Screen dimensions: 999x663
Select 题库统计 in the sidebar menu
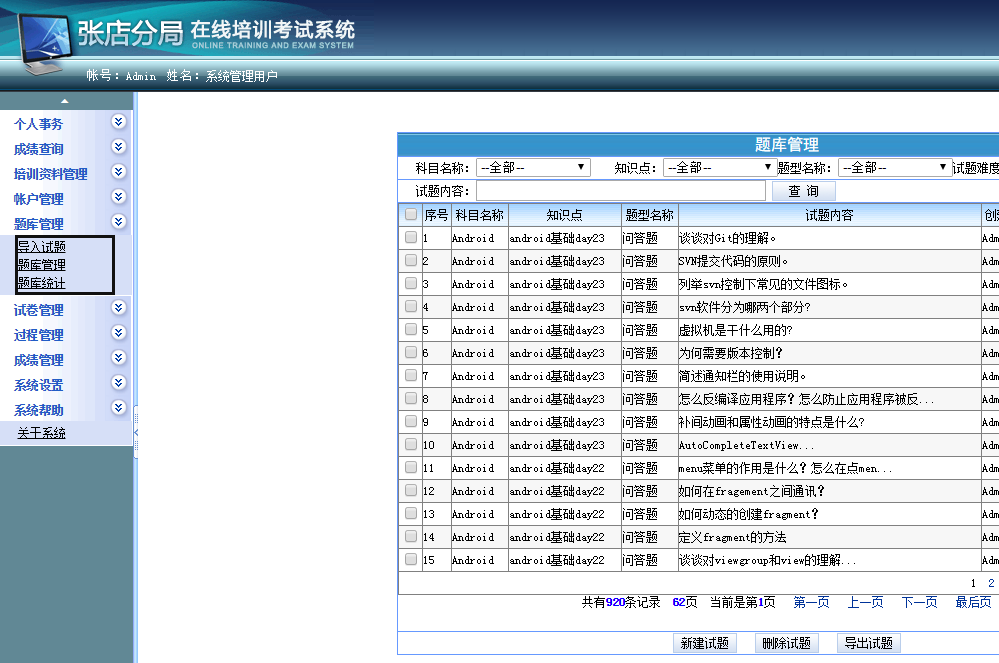[42, 283]
